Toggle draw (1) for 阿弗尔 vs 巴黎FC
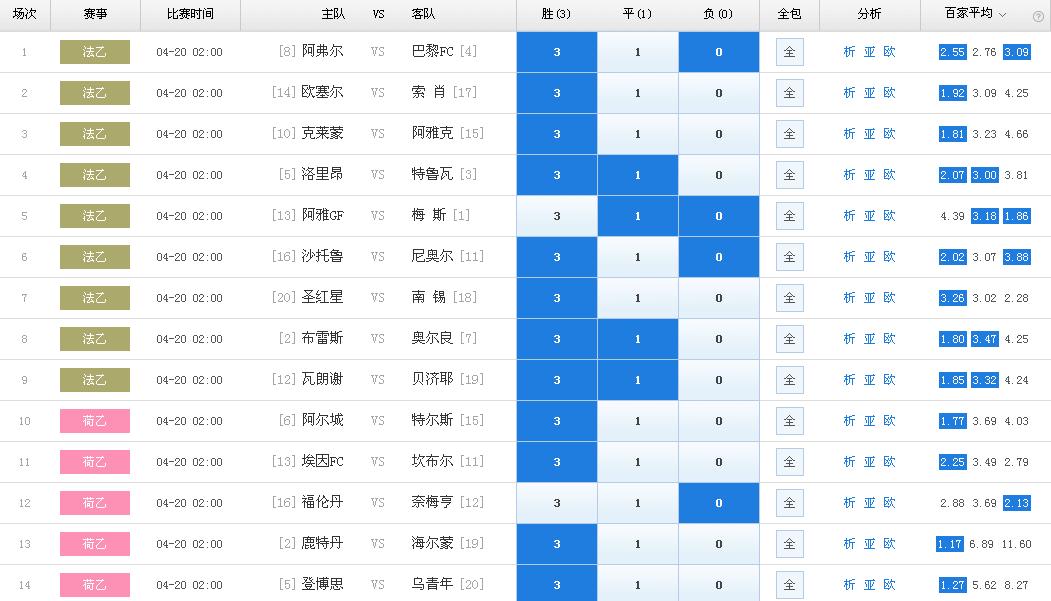 (637, 52)
